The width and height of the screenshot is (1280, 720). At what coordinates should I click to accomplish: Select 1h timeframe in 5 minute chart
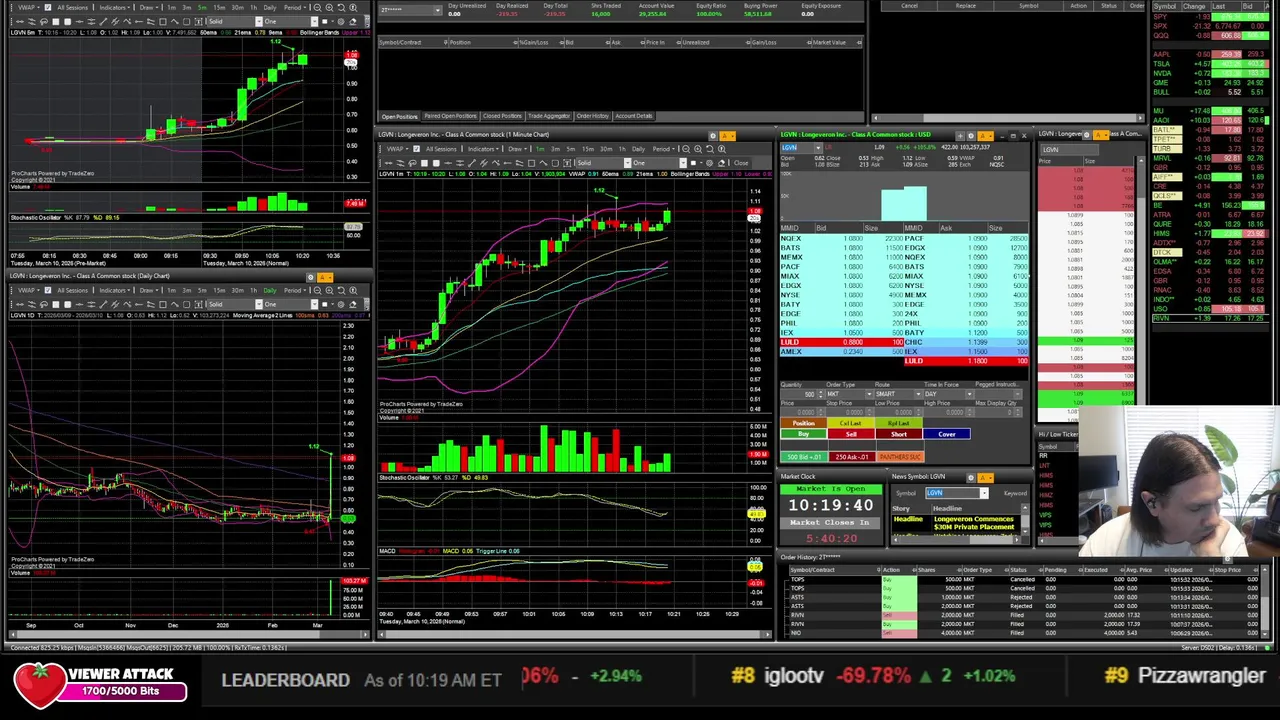[x=253, y=8]
